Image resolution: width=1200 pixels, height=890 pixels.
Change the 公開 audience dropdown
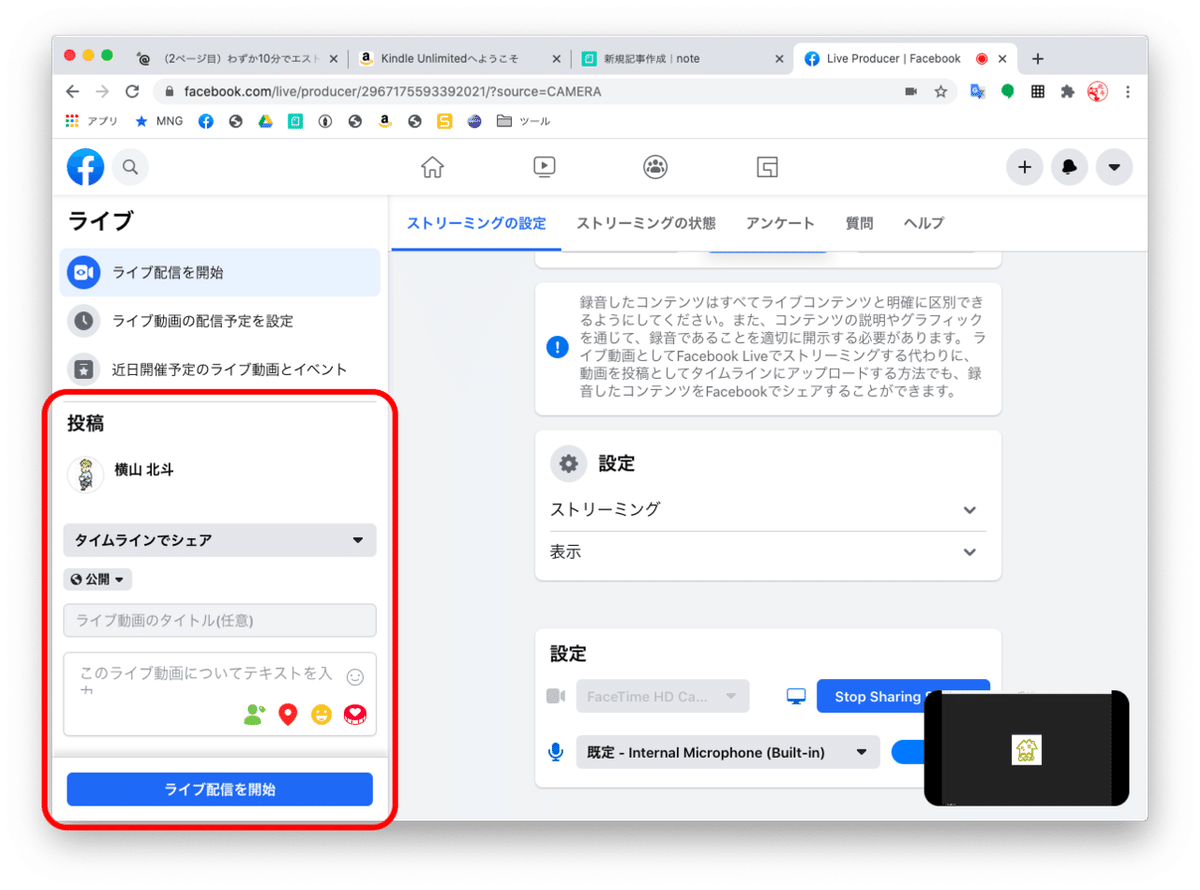pos(97,578)
